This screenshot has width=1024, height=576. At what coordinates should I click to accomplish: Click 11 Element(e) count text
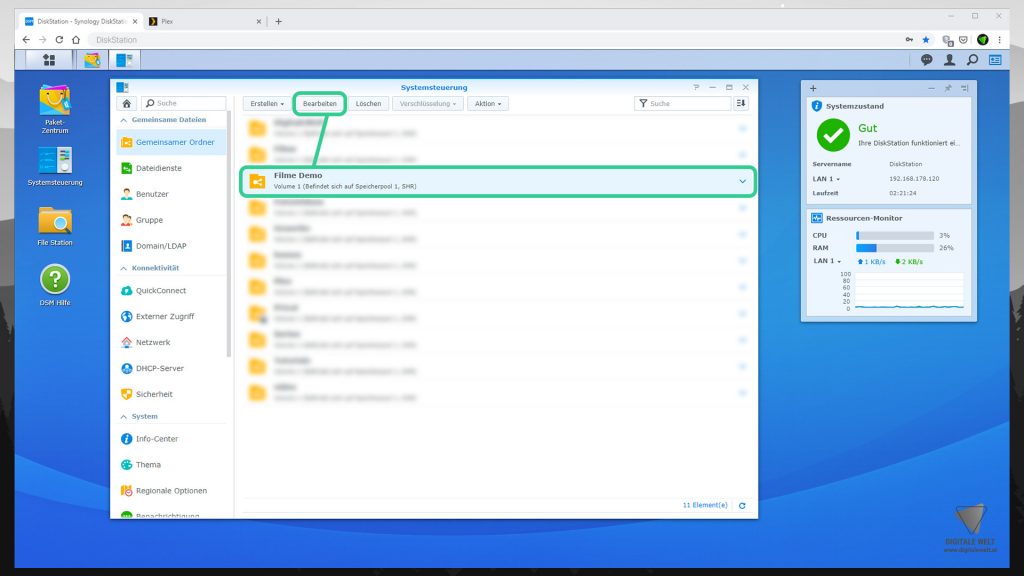pyautogui.click(x=705, y=505)
